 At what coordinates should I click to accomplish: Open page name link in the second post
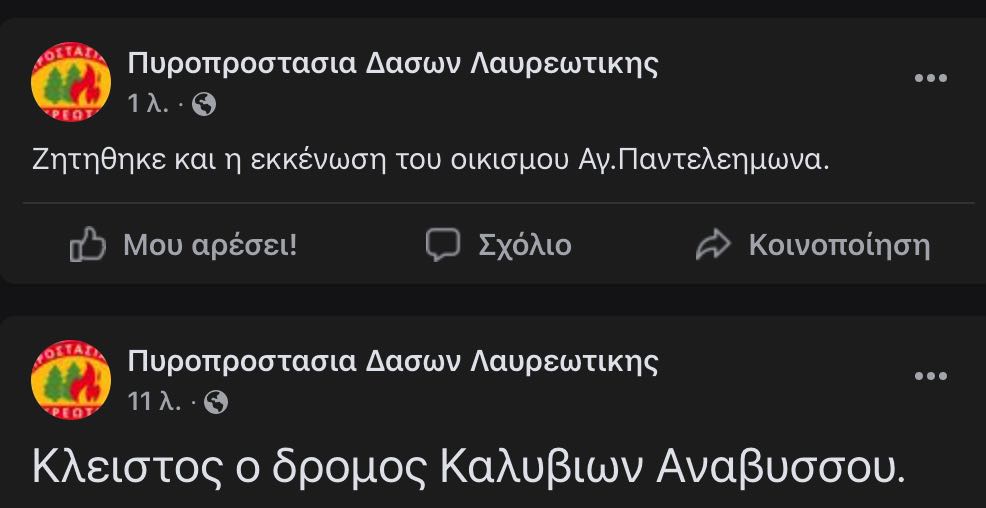(393, 362)
